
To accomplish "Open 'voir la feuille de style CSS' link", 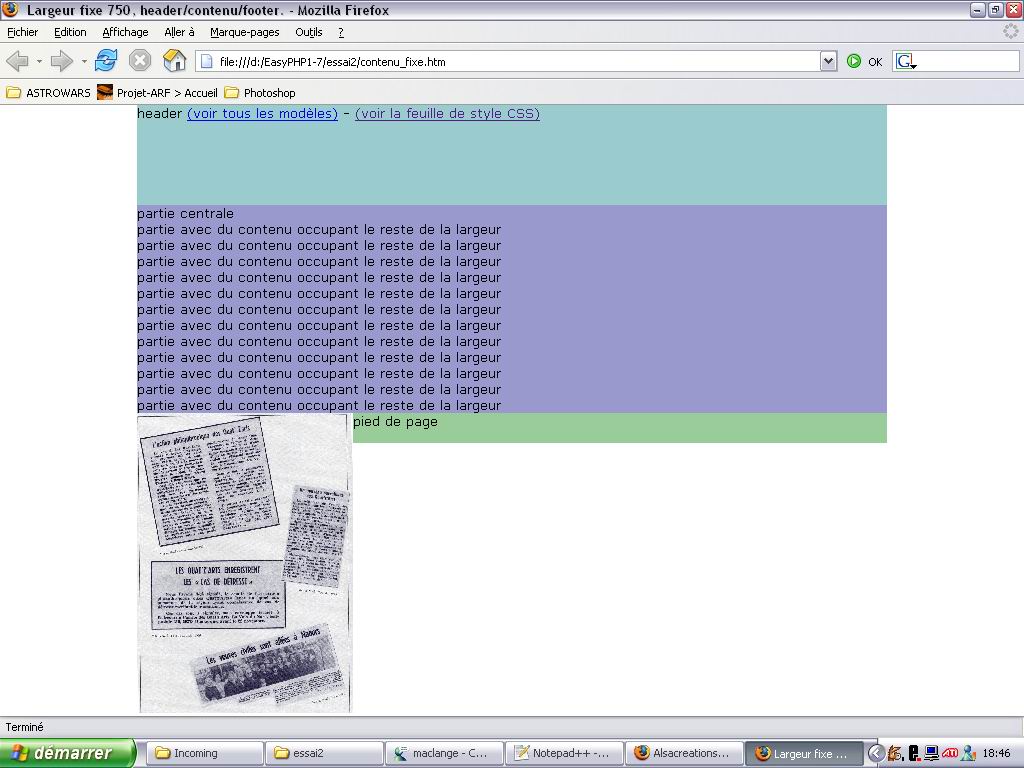I will point(447,114).
